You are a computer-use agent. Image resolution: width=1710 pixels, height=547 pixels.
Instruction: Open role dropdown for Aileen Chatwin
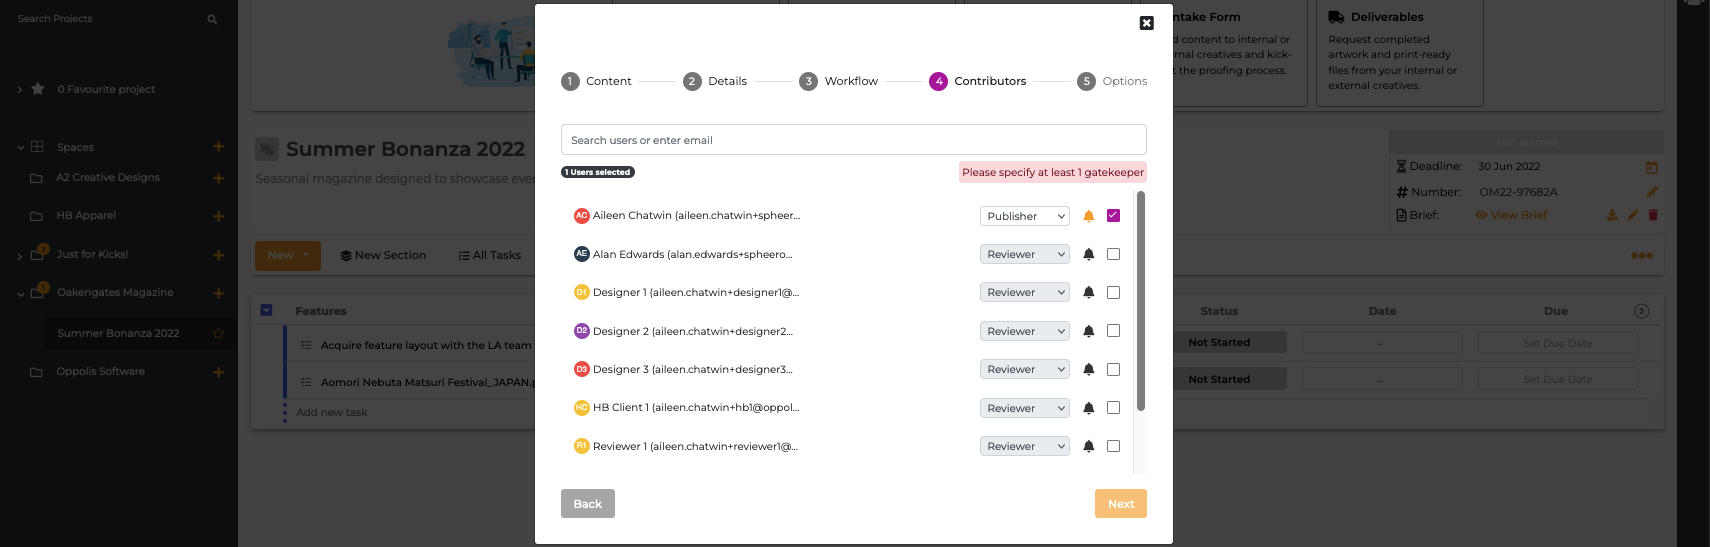(x=1024, y=216)
